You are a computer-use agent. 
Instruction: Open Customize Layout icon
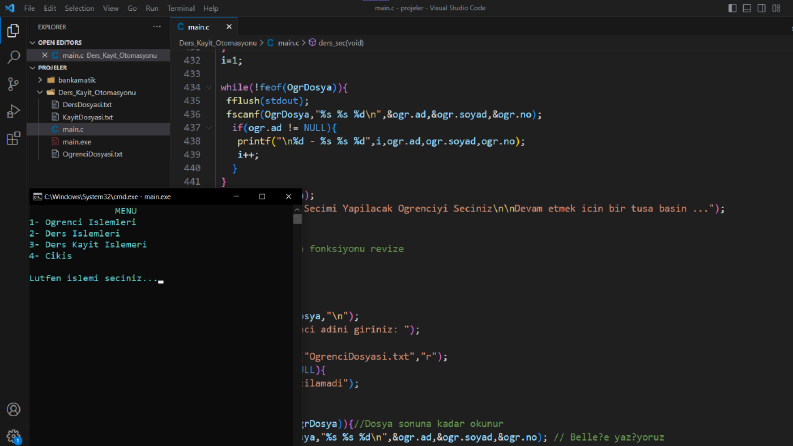tap(776, 8)
